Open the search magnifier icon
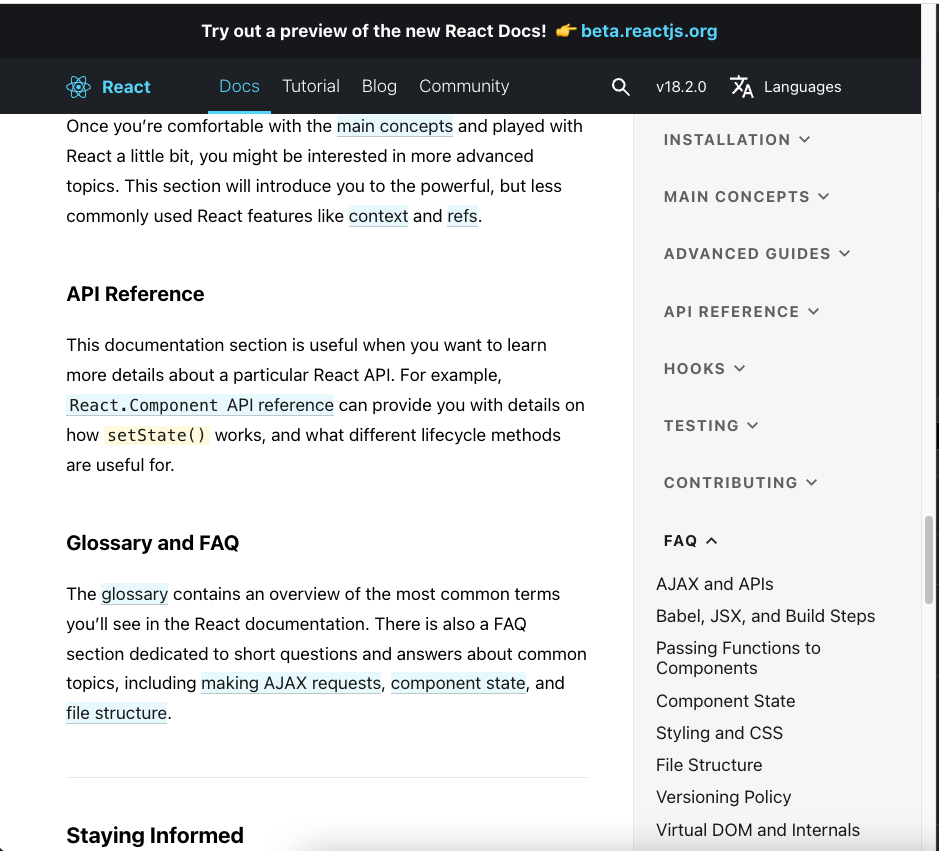939x851 pixels. point(621,87)
